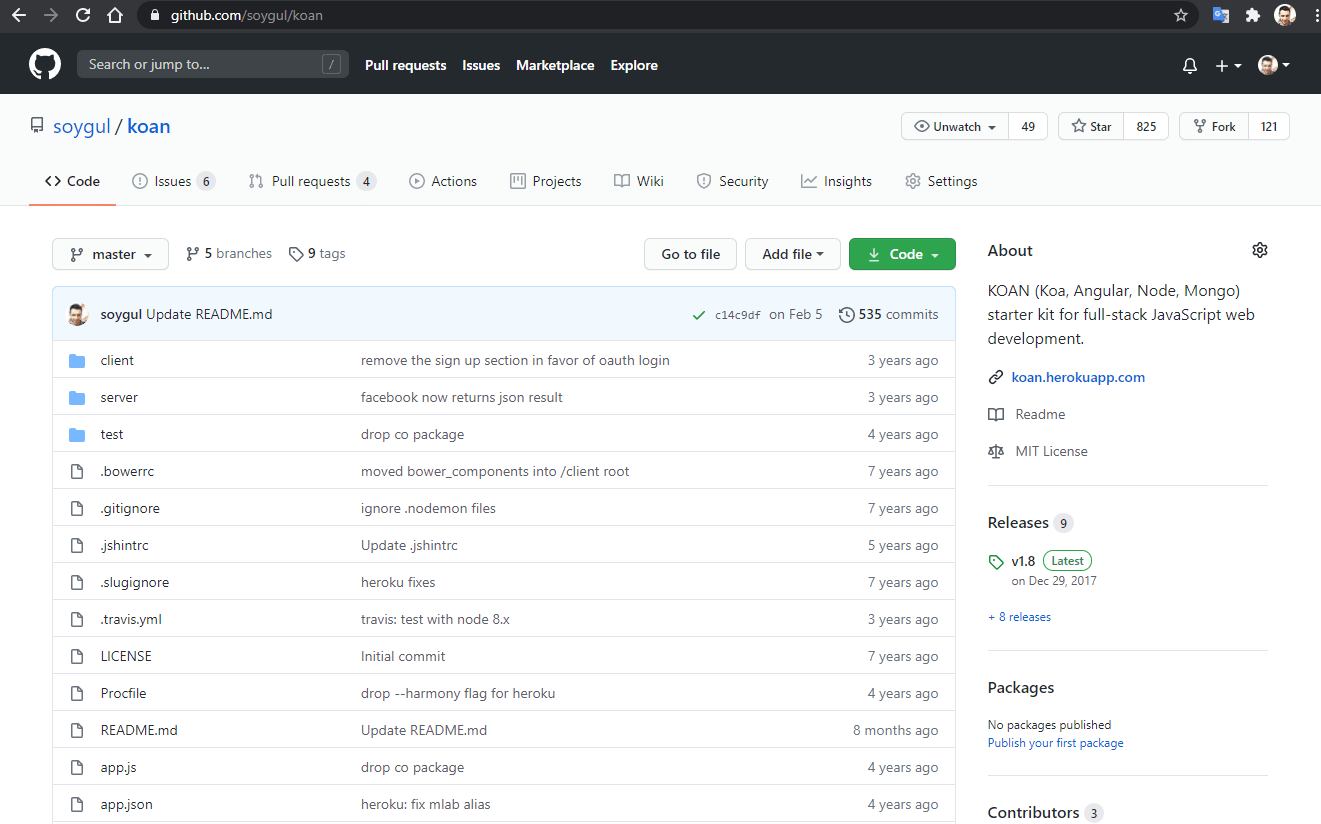
Task: Click file icon beside LICENSE
Action: 77,656
